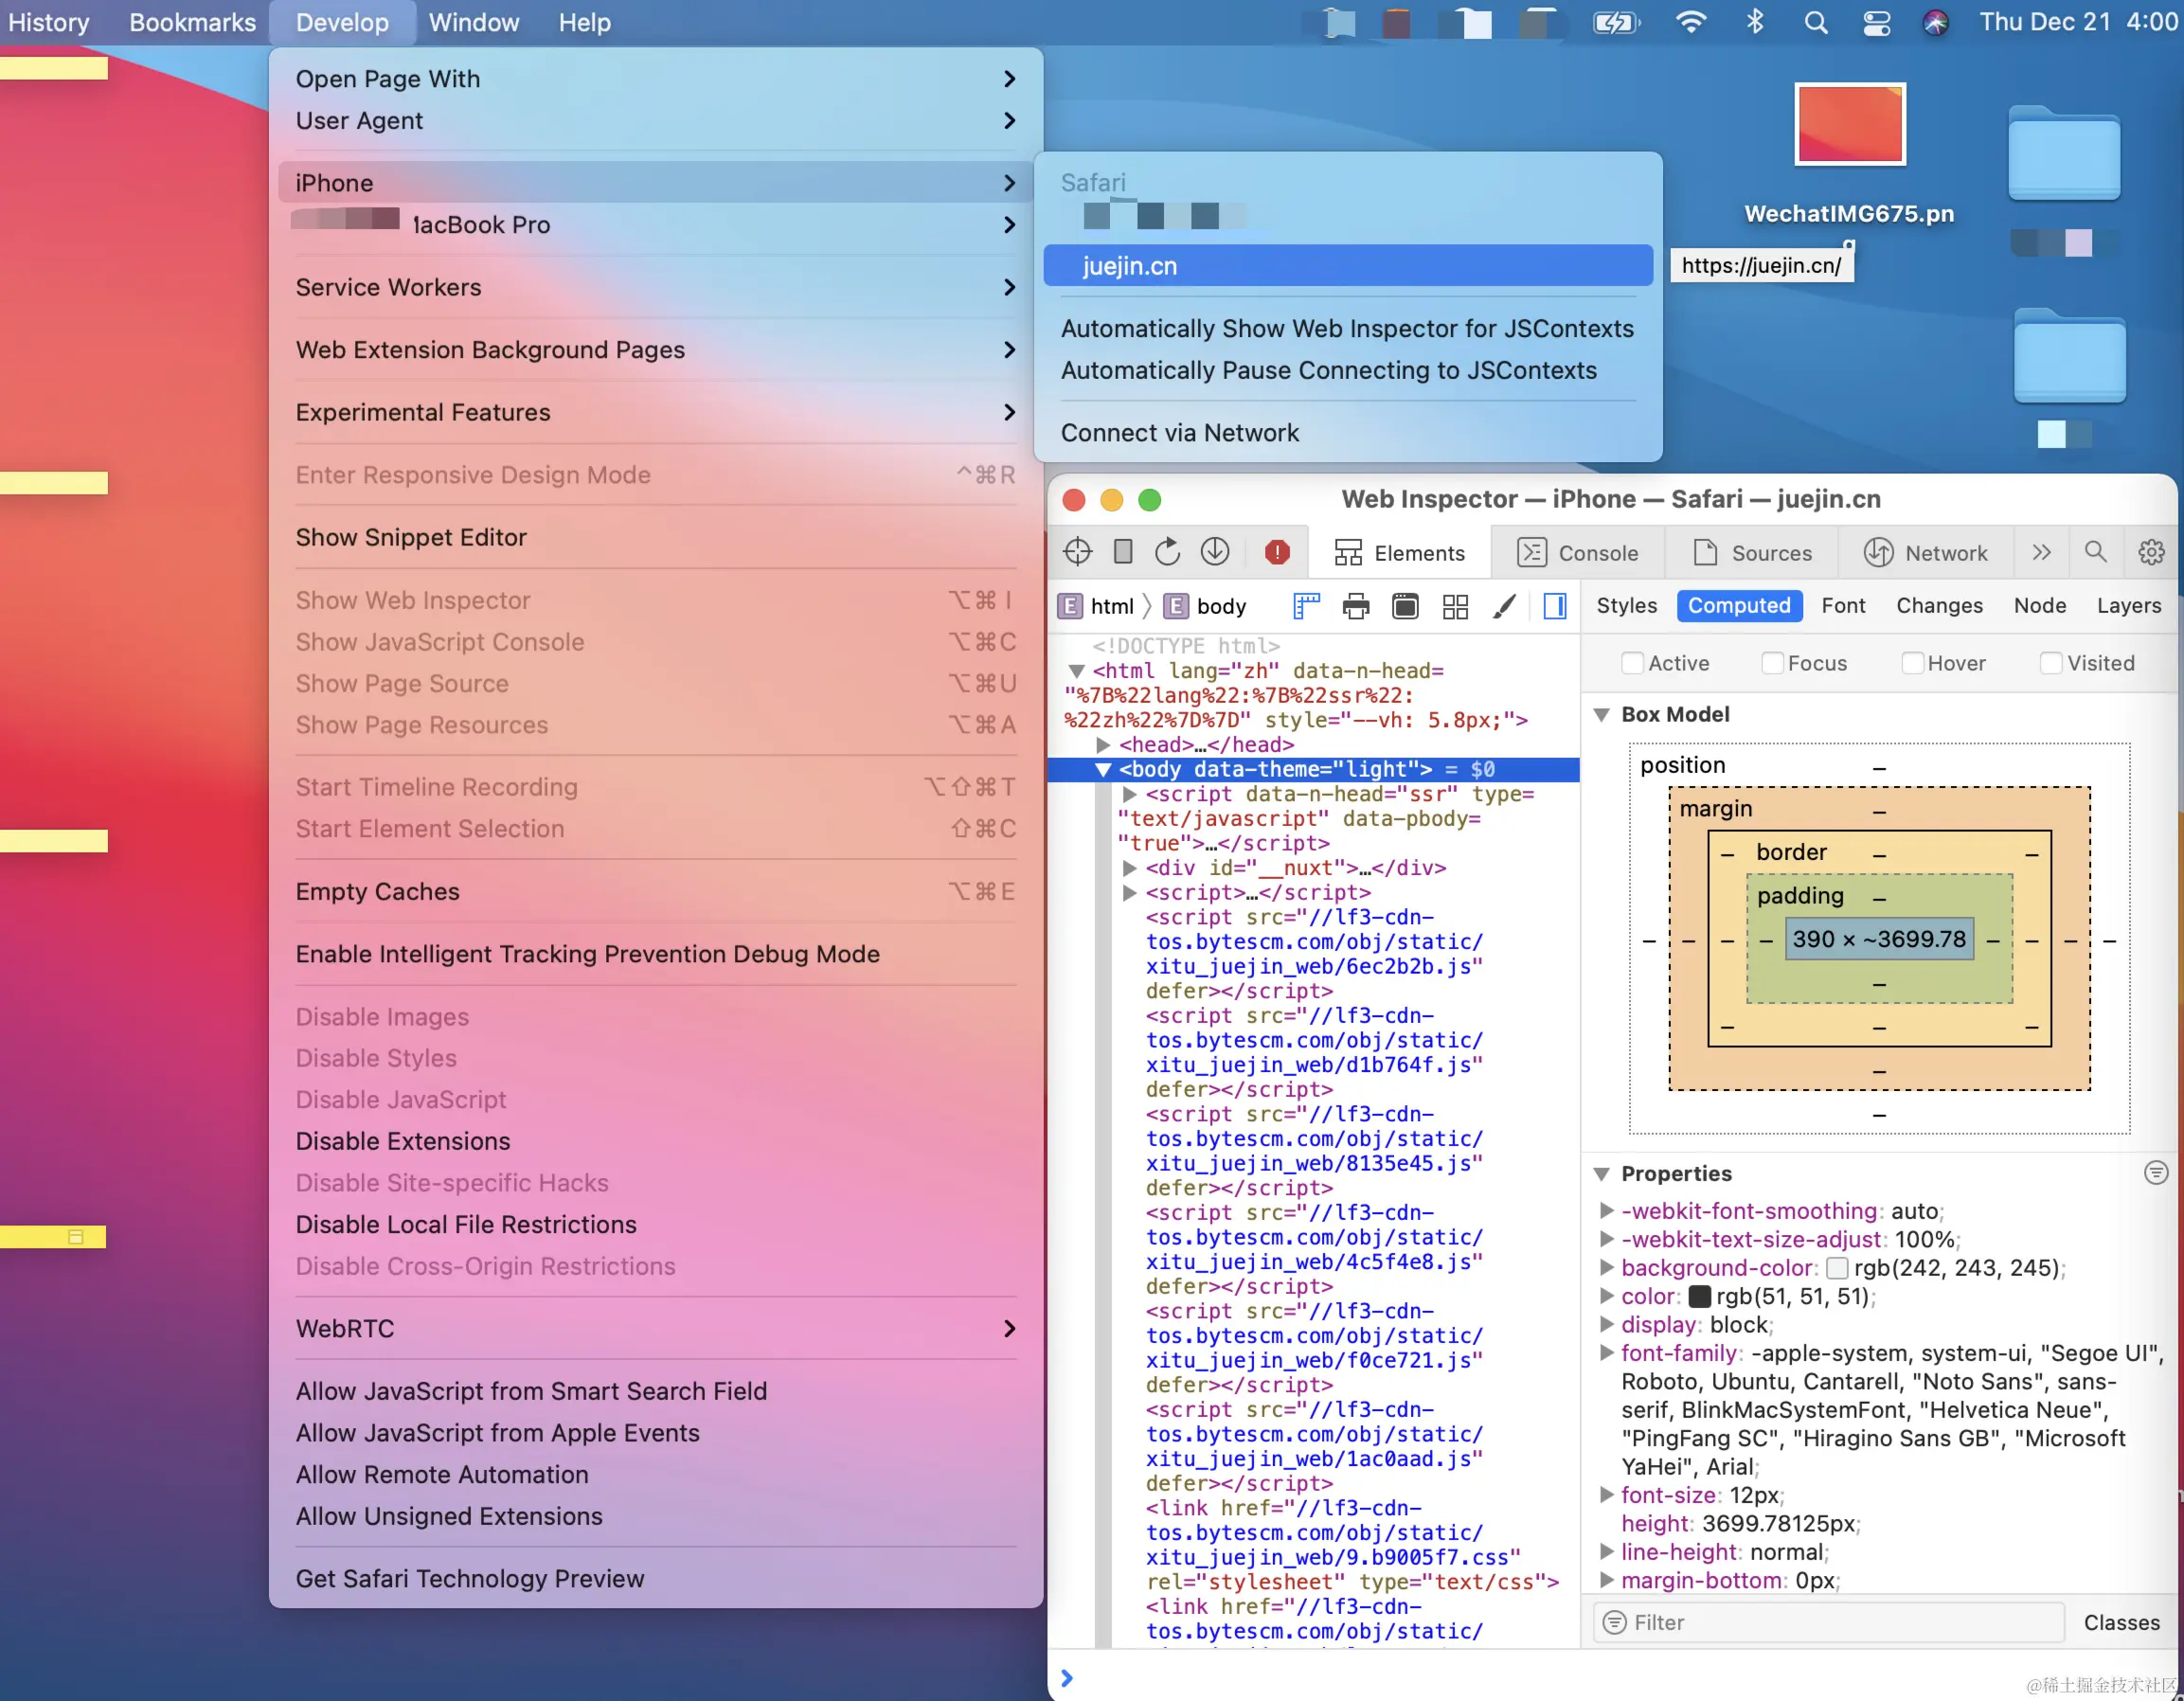Click the paint flashing brush icon
The height and width of the screenshot is (1701, 2184).
click(1504, 606)
